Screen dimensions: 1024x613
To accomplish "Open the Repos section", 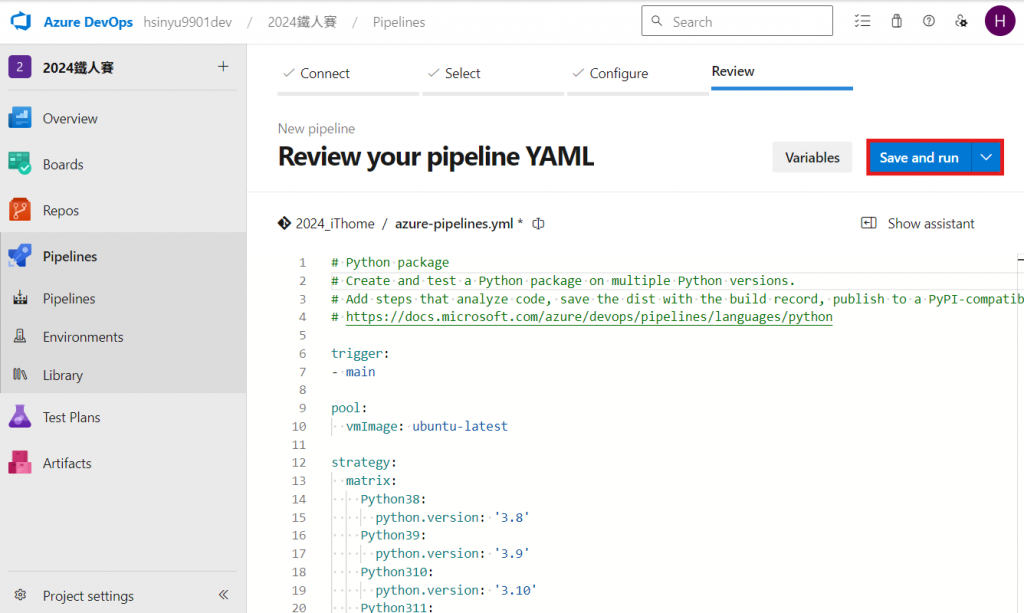I will pos(60,210).
